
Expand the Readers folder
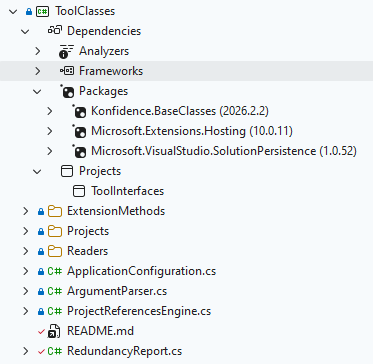click(25, 251)
